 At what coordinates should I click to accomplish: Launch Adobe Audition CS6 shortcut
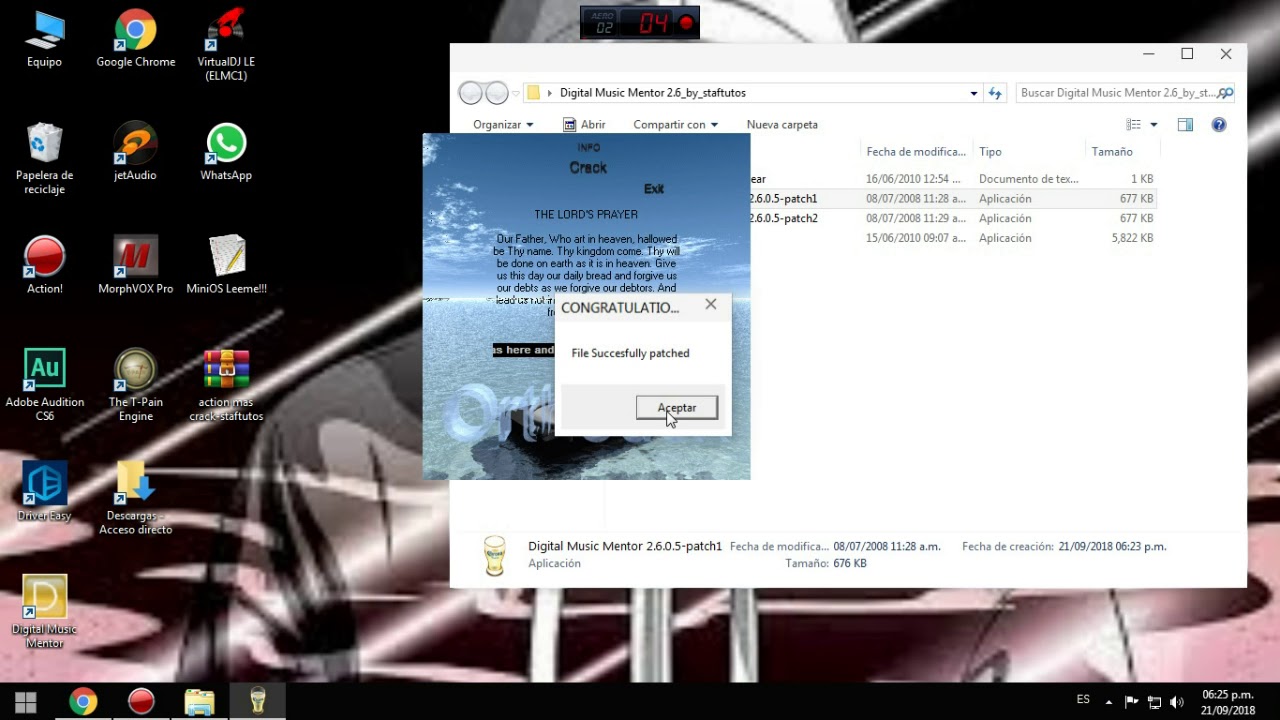tap(44, 386)
